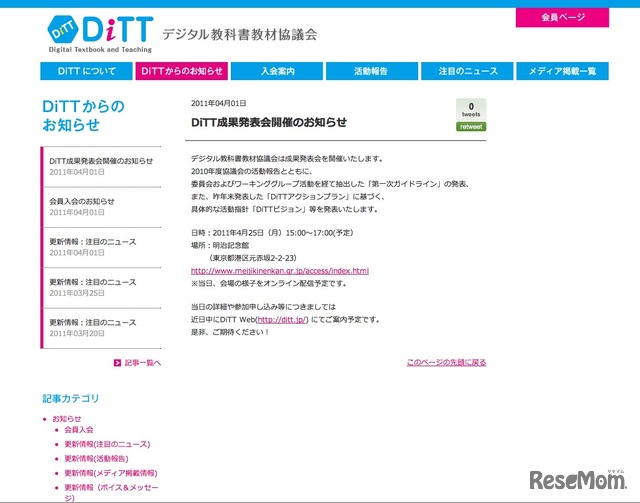Click the article date 2011年04月01日
This screenshot has height=503, width=640.
219,103
